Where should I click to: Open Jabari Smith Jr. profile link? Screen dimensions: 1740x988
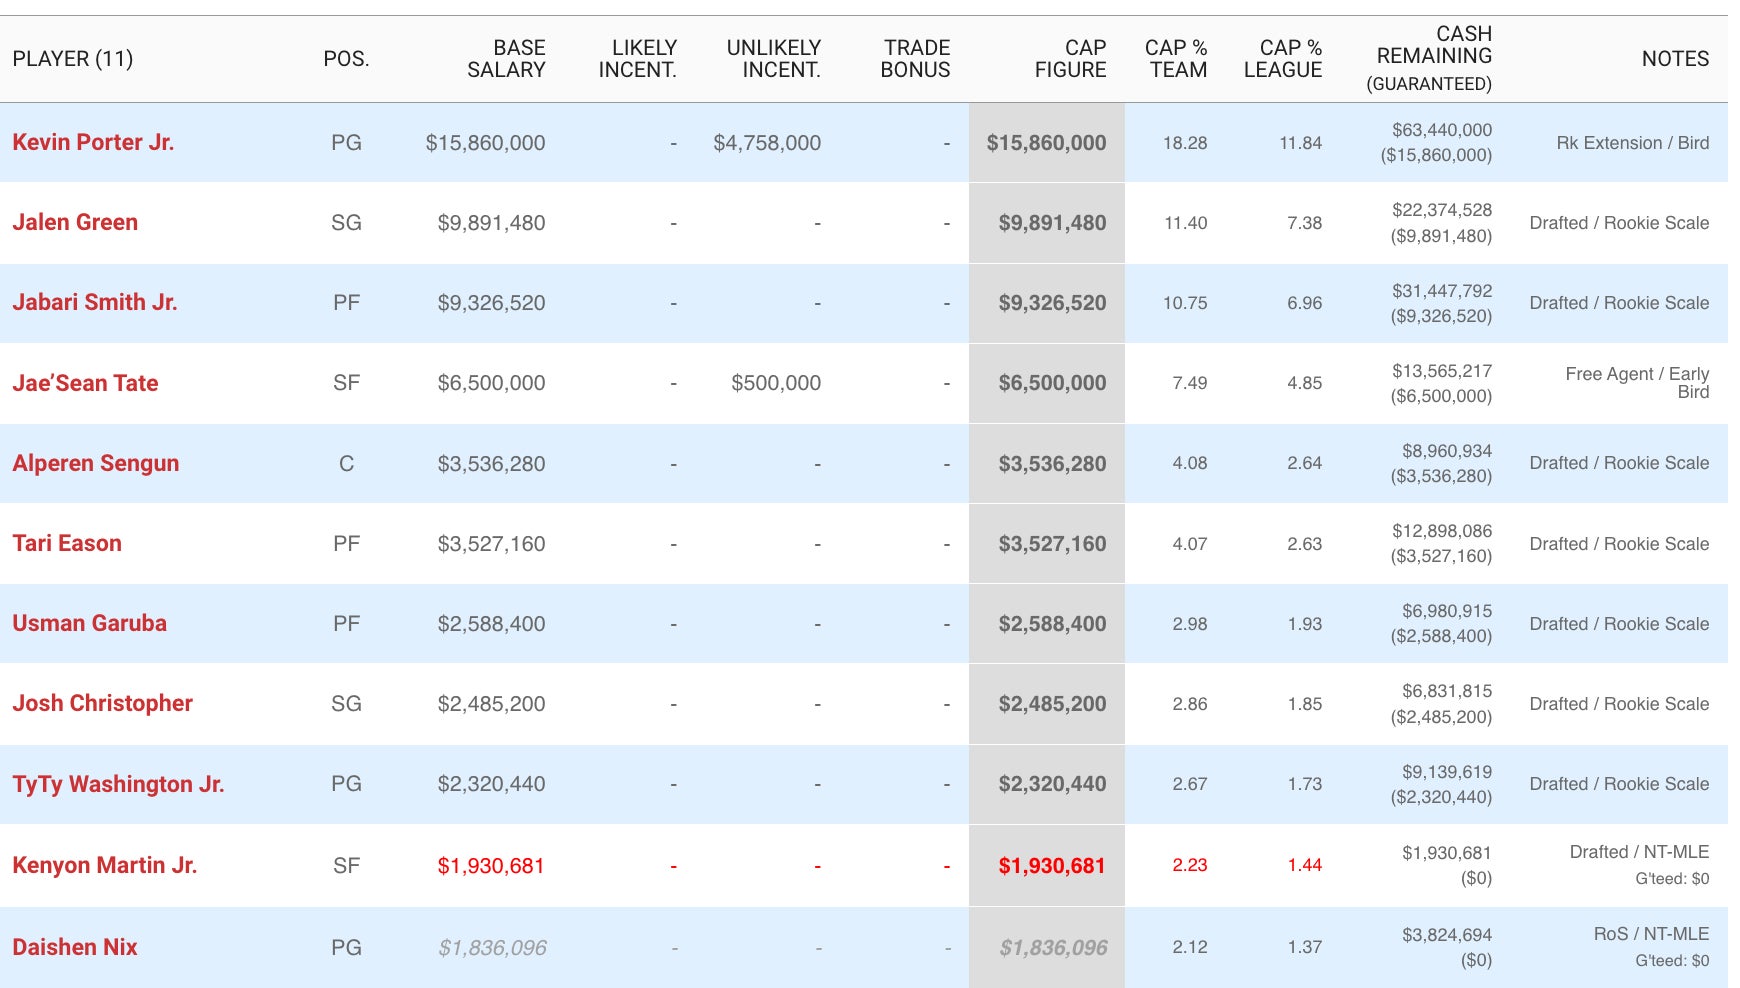click(95, 302)
